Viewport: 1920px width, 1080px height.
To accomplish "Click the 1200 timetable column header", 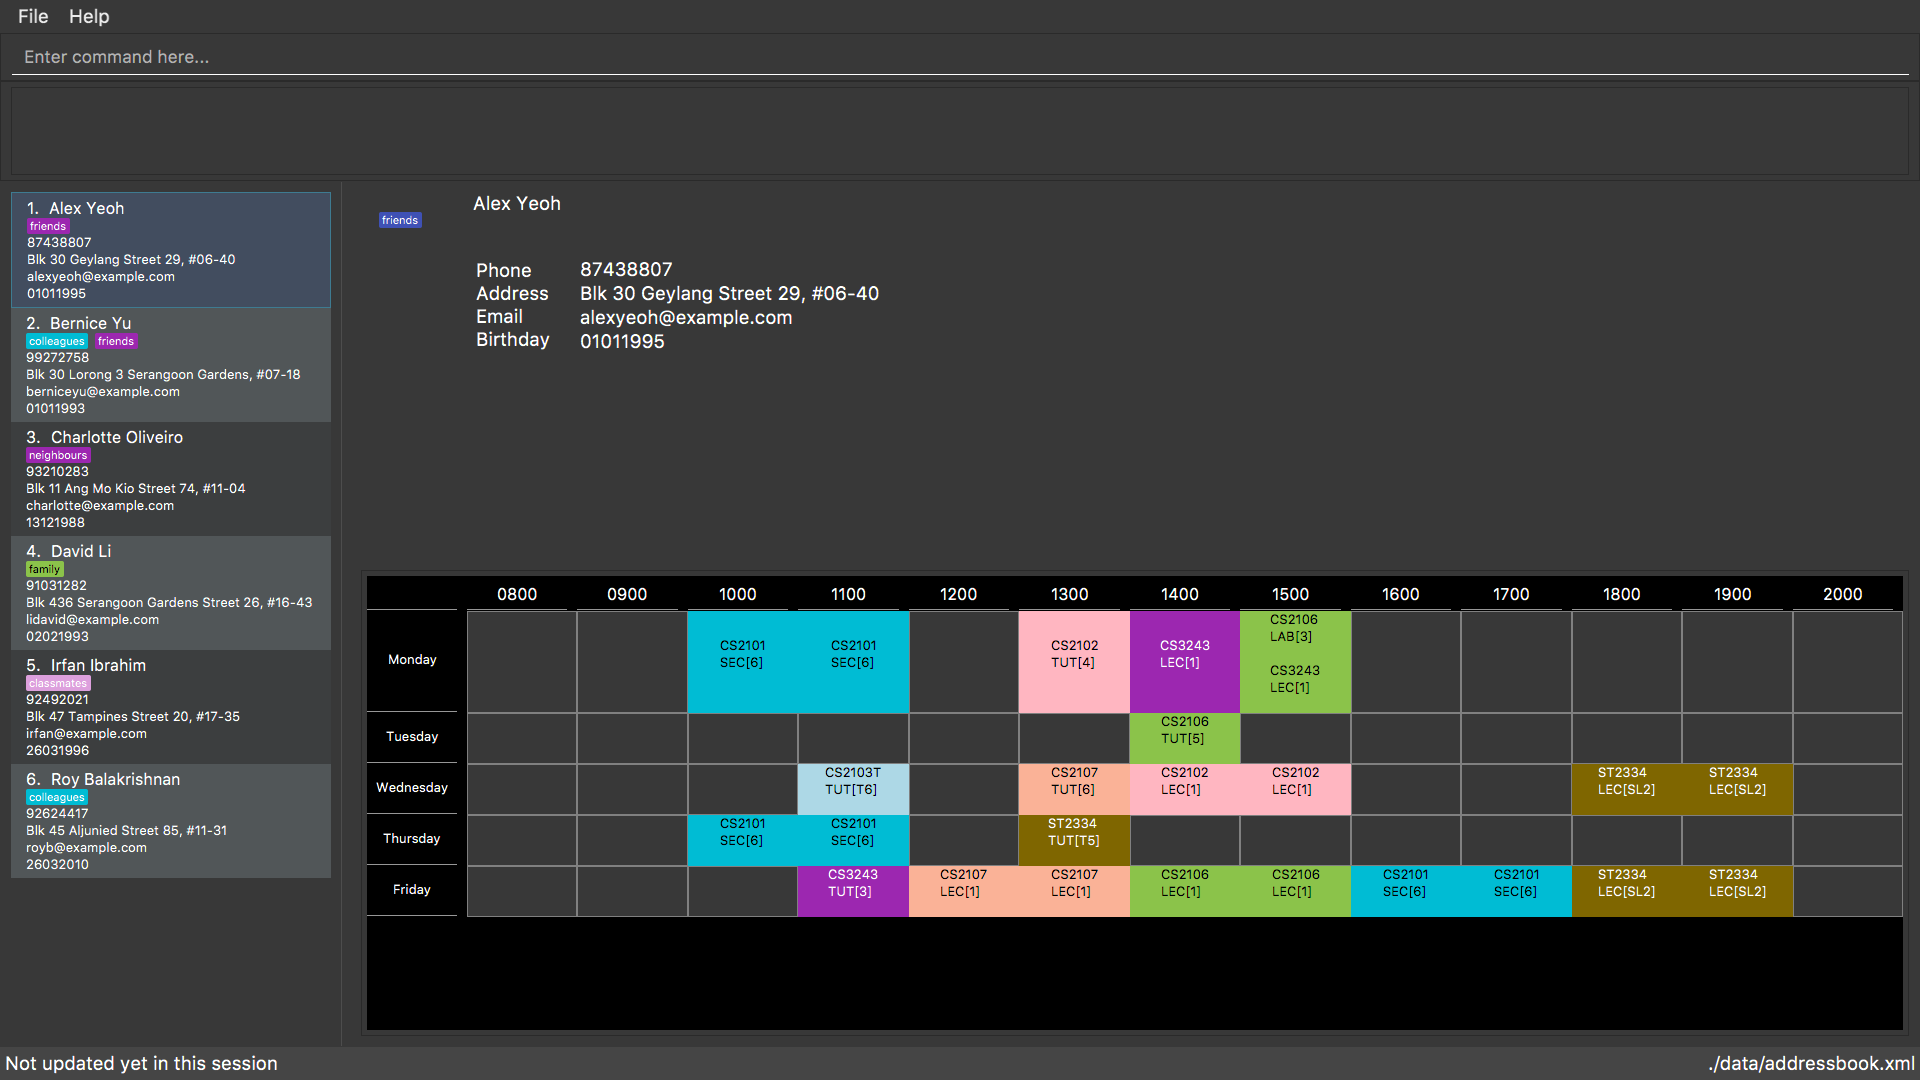I will click(958, 594).
